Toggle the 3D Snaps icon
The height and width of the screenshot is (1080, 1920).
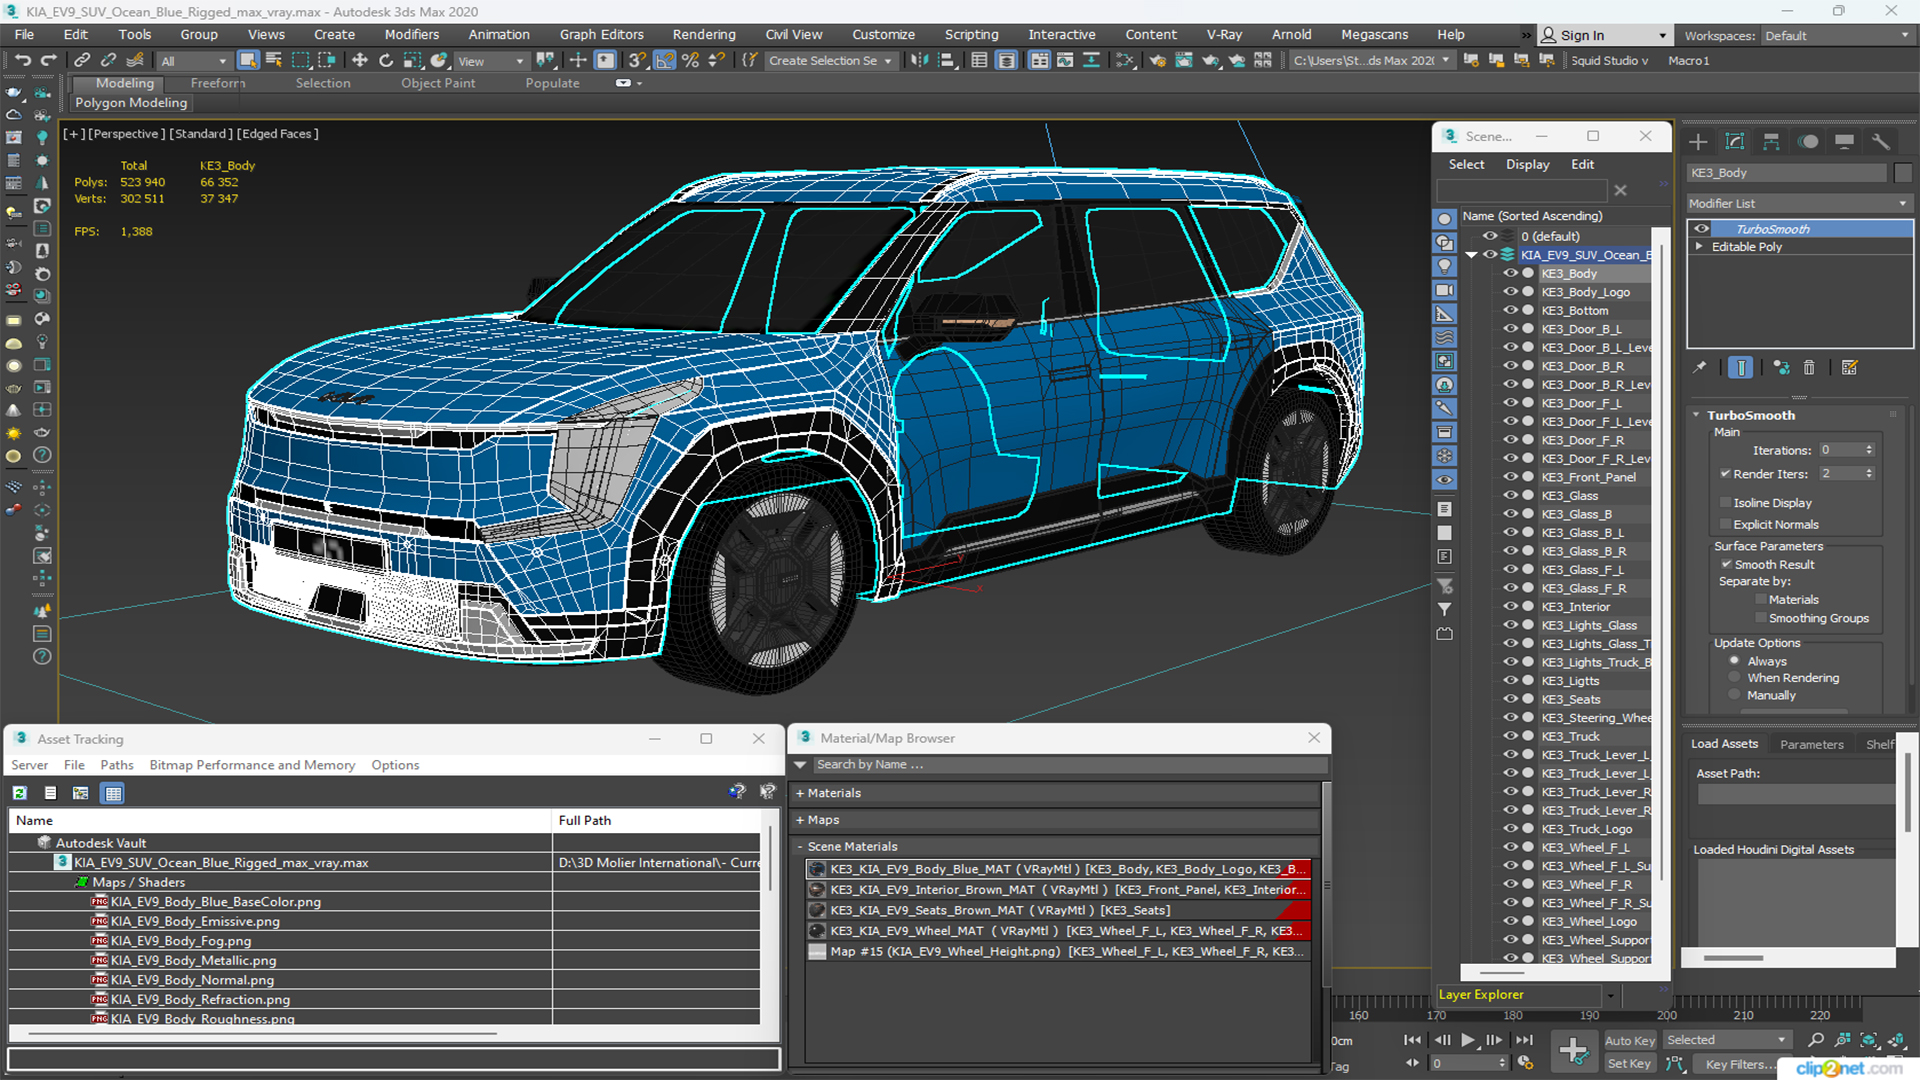[x=638, y=61]
